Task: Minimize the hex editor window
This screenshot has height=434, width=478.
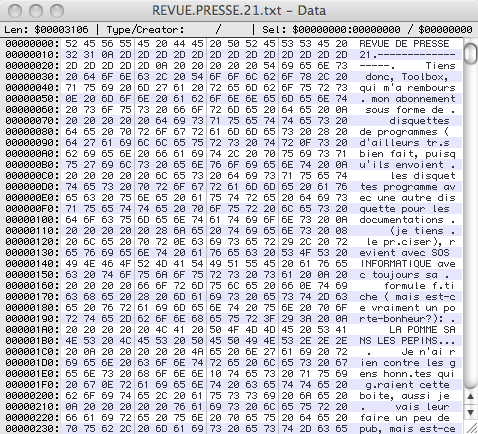Action: (x=36, y=11)
